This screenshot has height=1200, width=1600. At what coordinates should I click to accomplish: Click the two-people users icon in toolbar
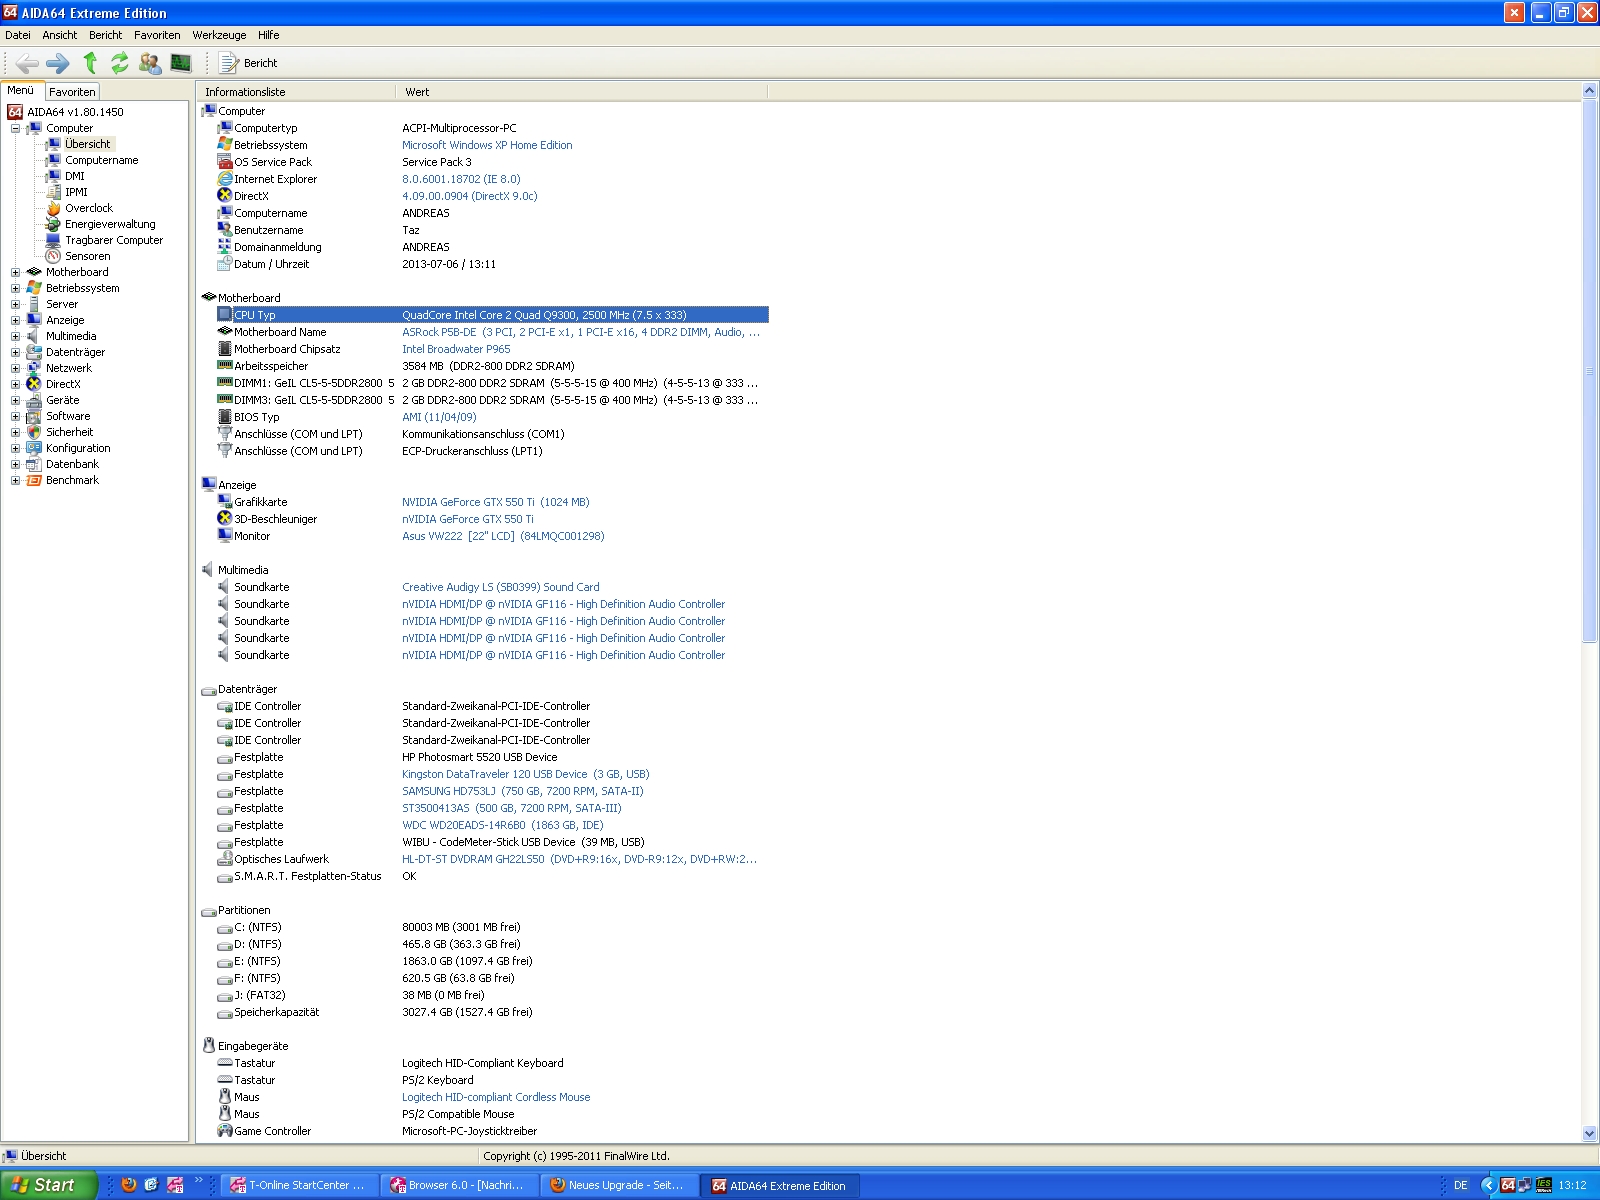[150, 63]
